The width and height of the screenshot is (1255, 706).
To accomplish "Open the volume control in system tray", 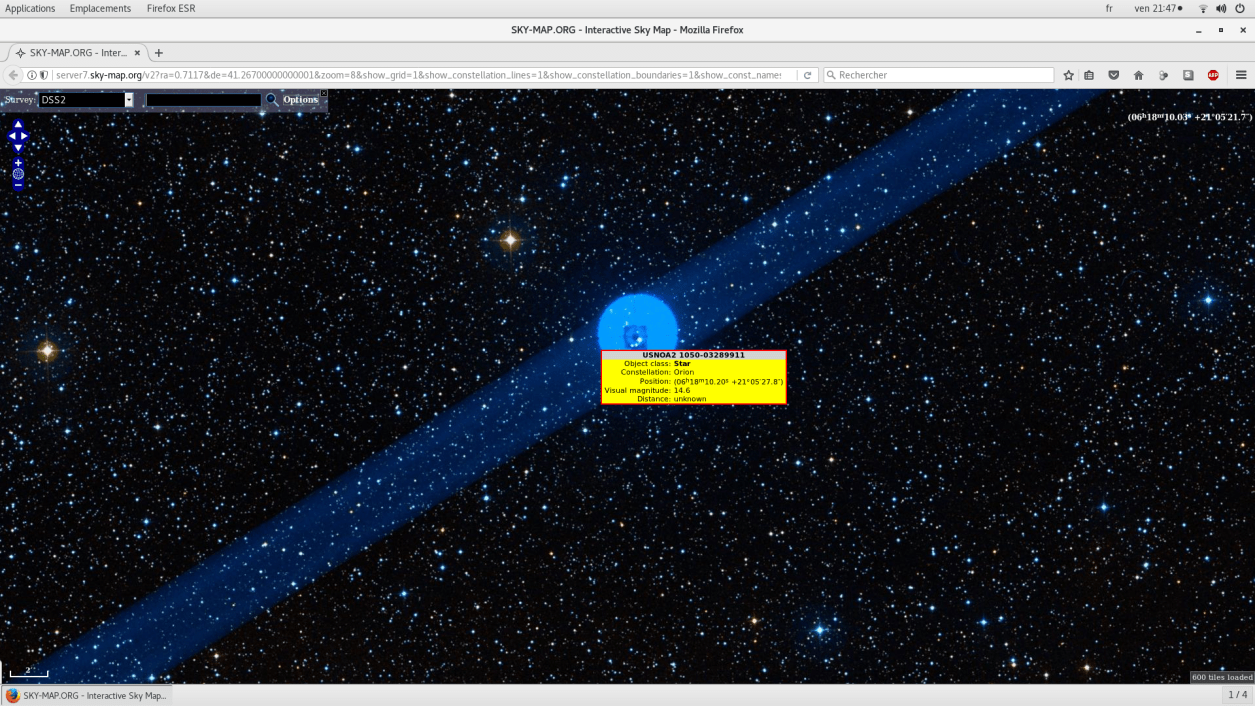I will 1221,8.
